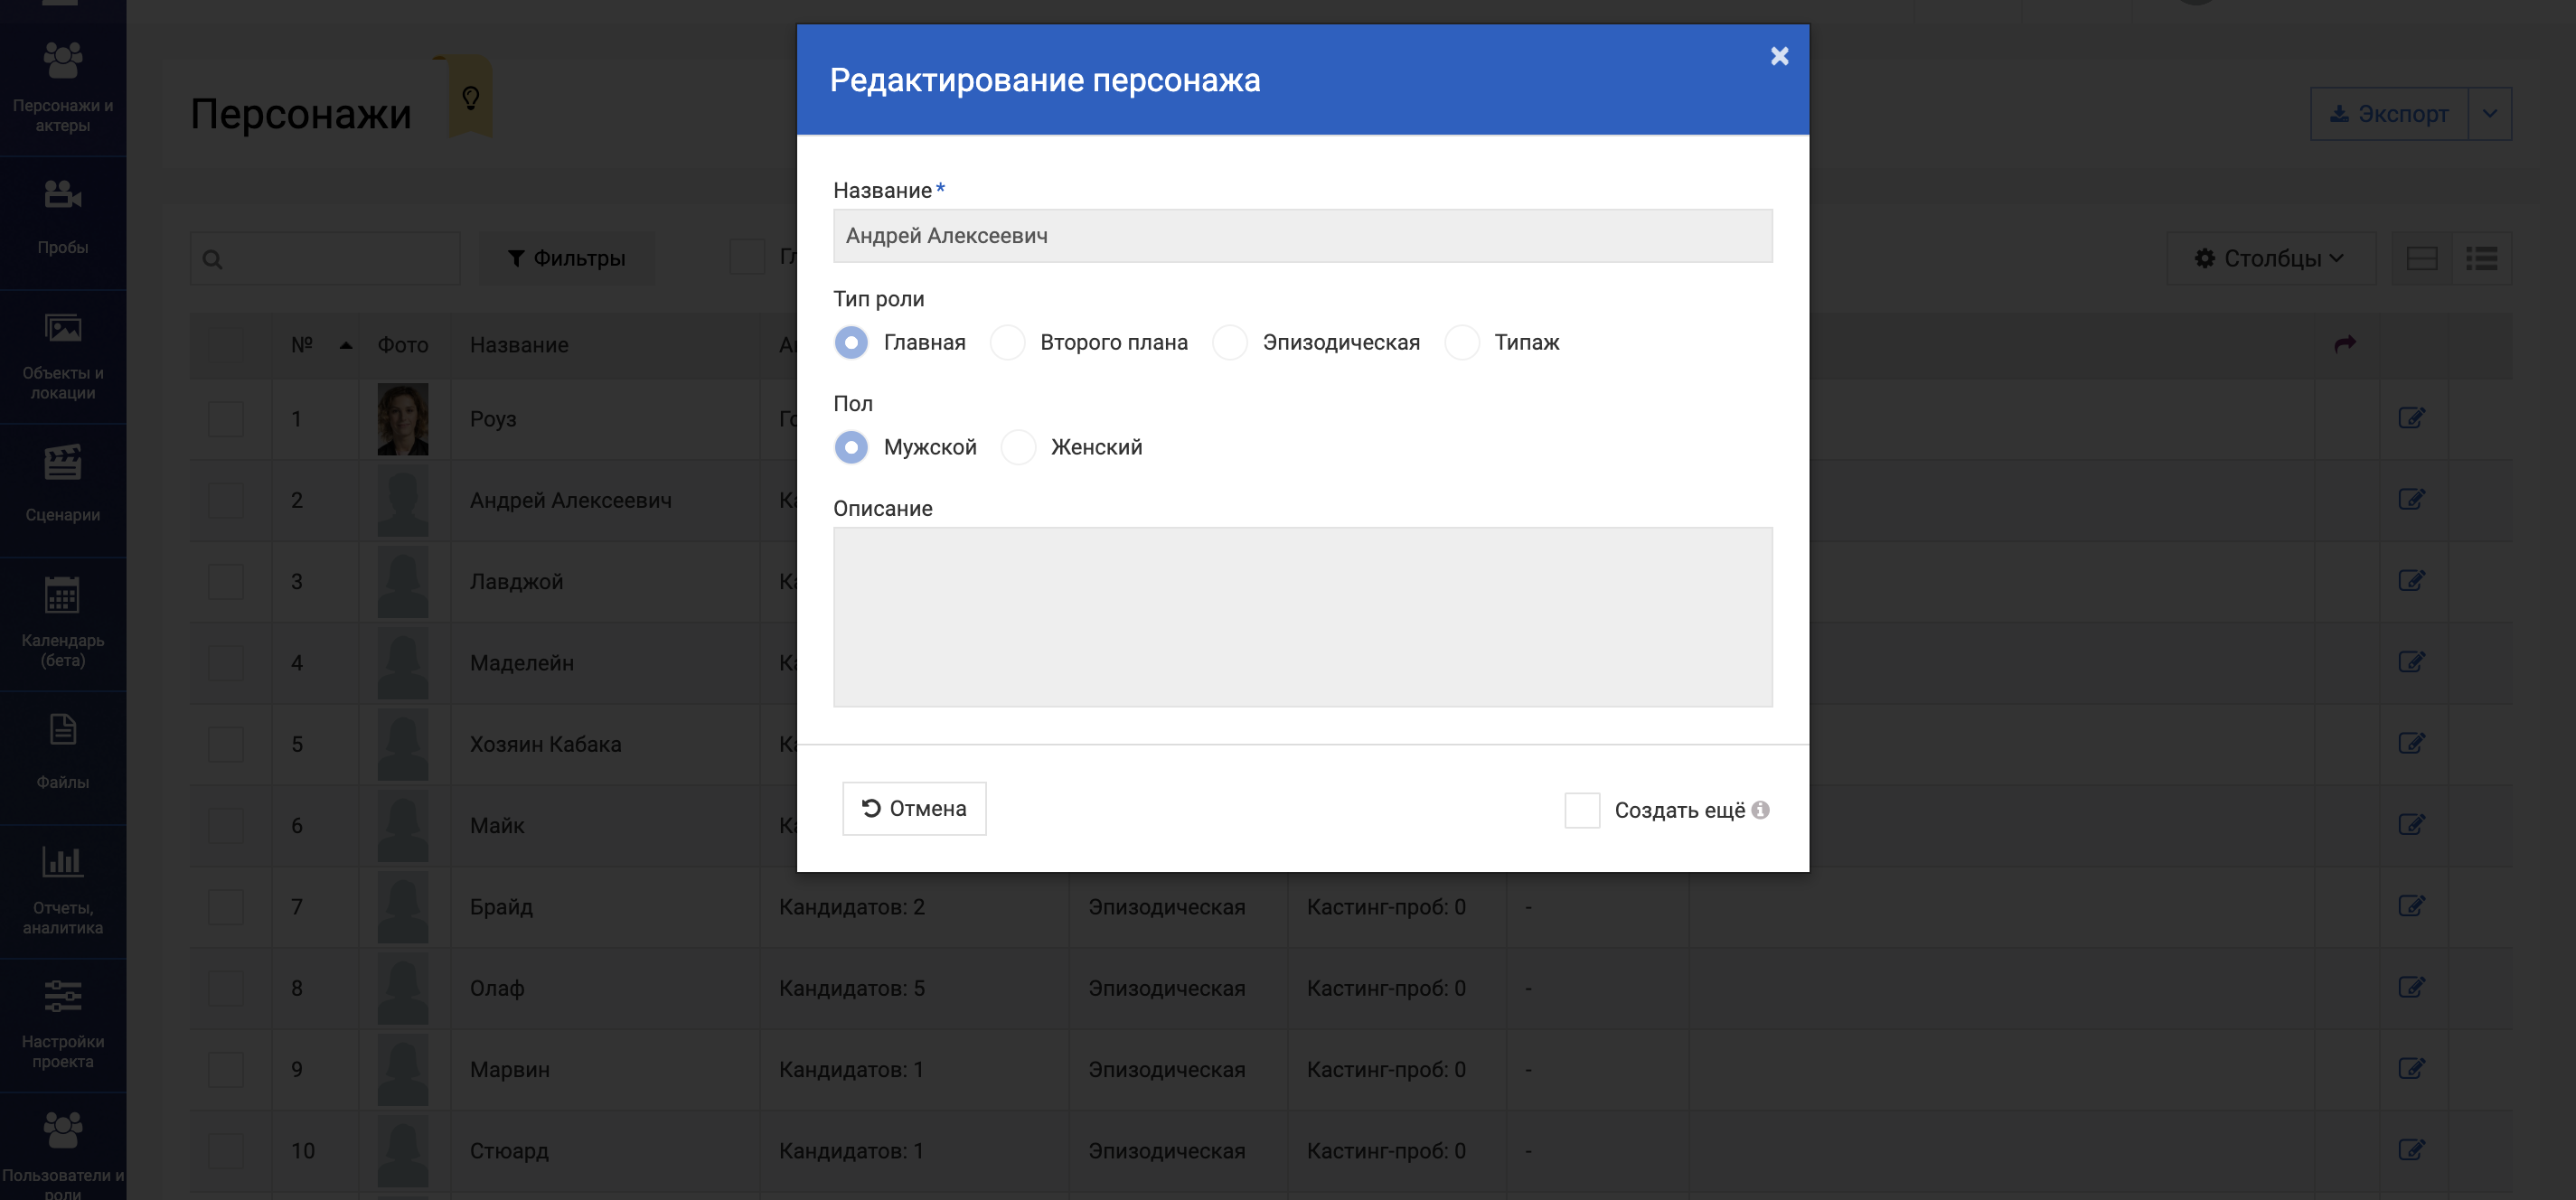Open Объекты и локации sidebar section
Screen dimensions: 2576x1200
pos(63,355)
